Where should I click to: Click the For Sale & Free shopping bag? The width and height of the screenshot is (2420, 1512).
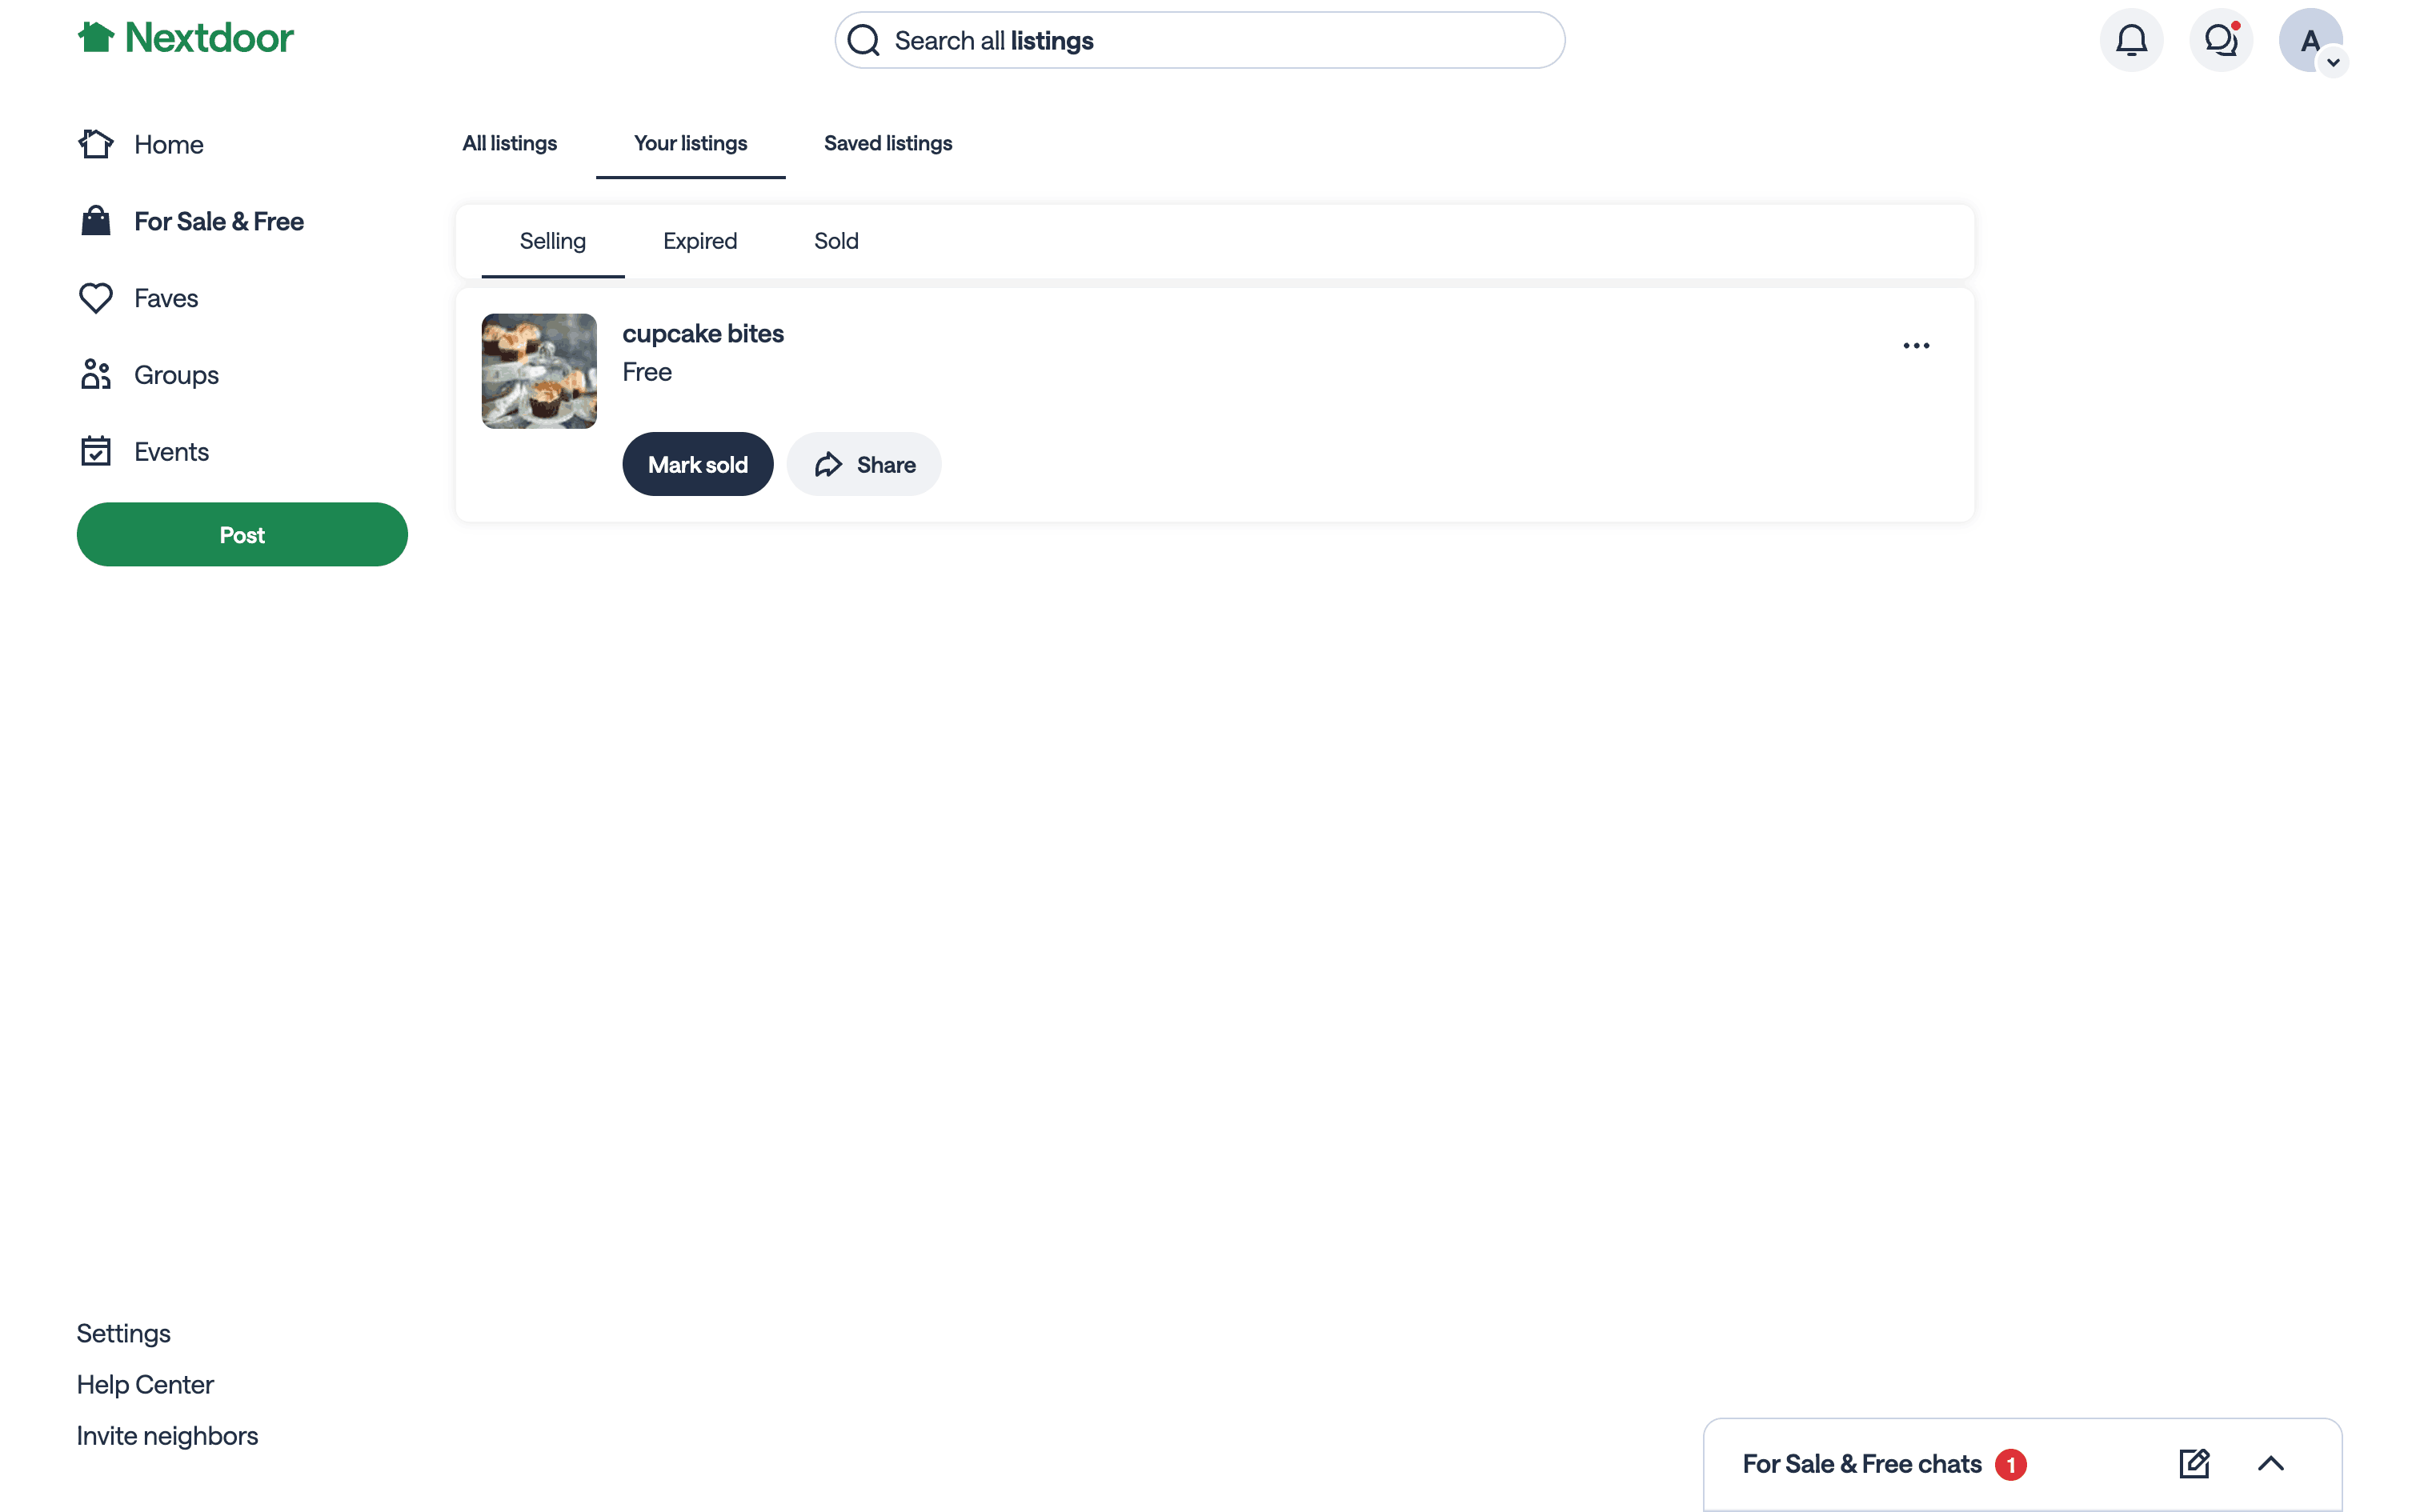point(96,221)
